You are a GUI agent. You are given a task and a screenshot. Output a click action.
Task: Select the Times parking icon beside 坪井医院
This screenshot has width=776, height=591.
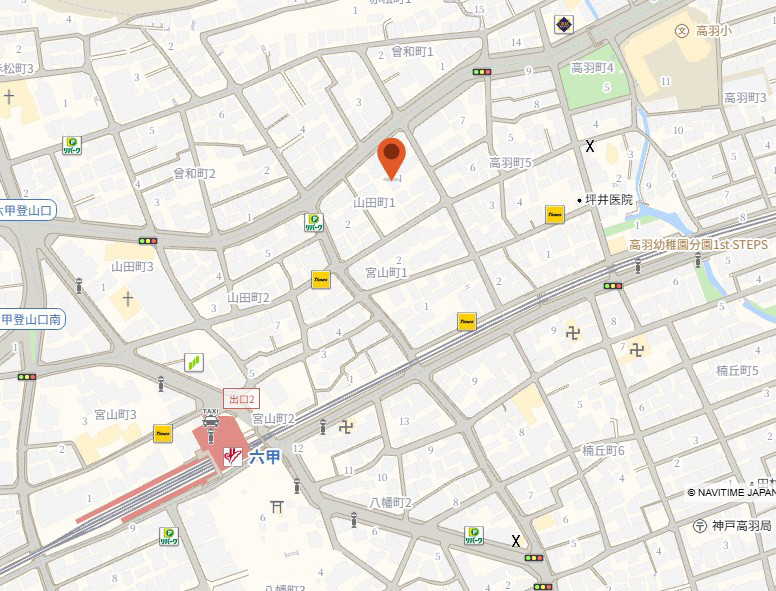click(555, 214)
